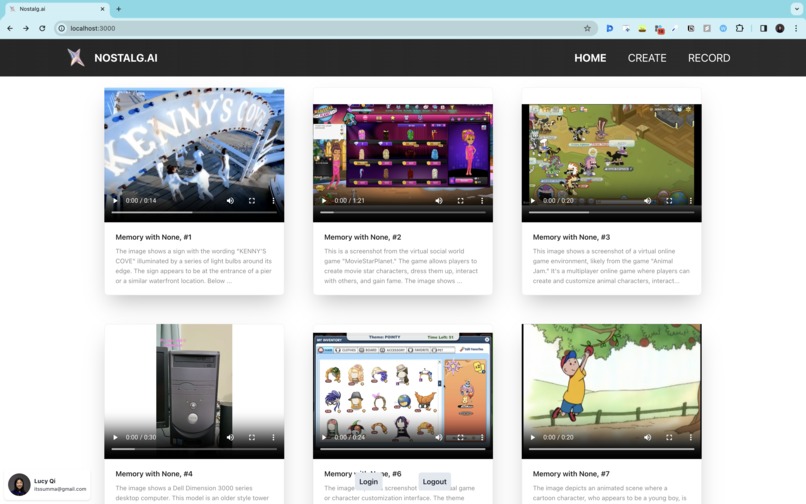Seek on the Memory #1 video progress bar
Viewport: 806px width, 504px height.
click(194, 212)
